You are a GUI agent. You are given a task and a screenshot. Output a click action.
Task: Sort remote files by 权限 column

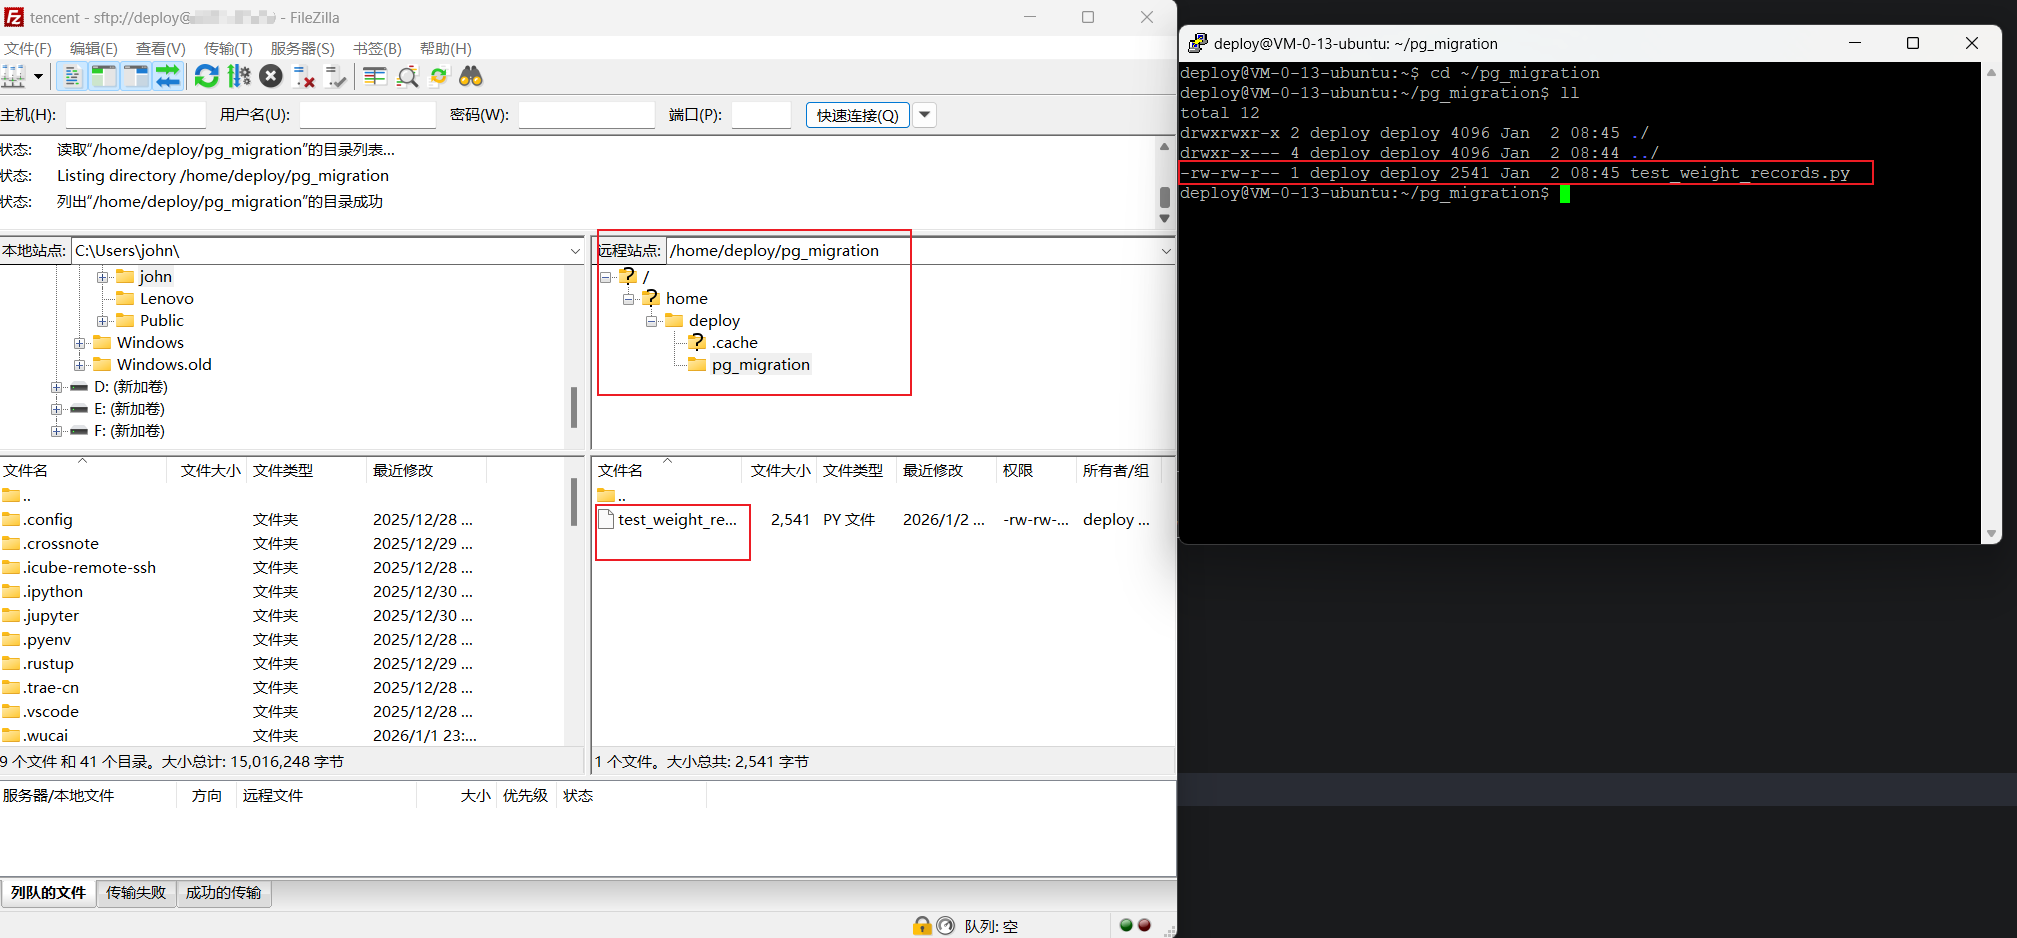point(1036,471)
